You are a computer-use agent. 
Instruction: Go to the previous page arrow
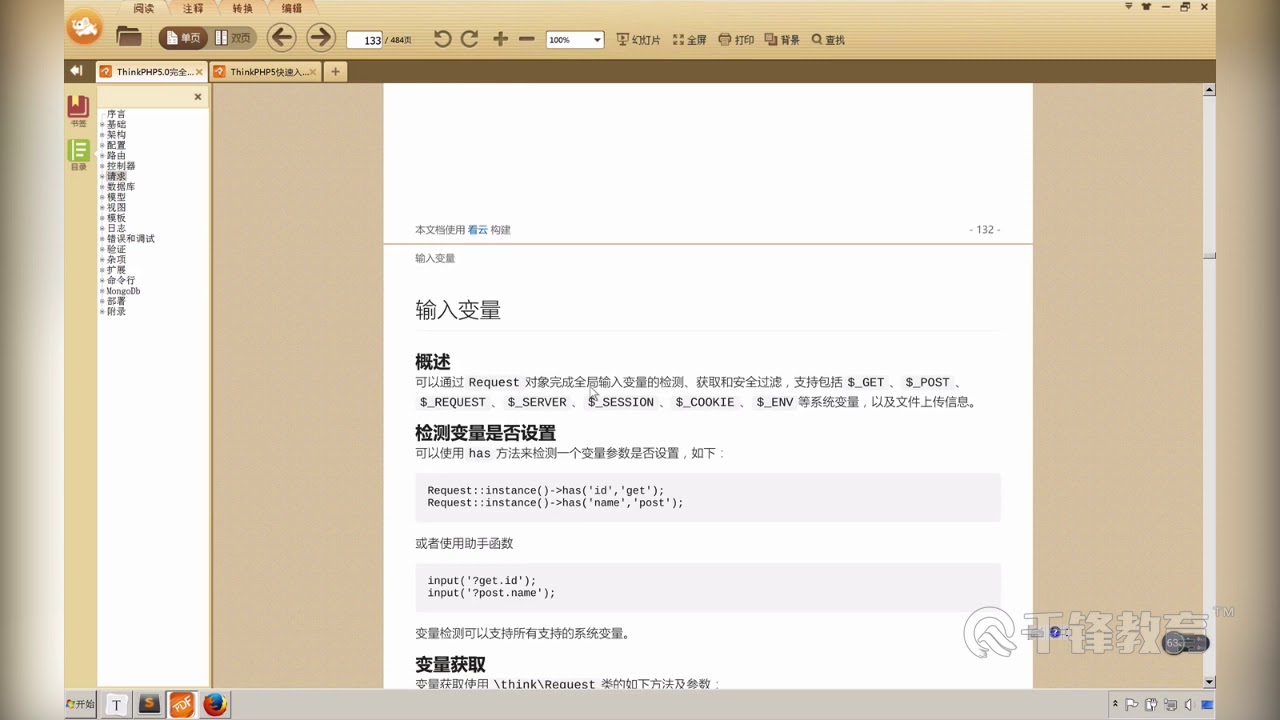[x=281, y=38]
